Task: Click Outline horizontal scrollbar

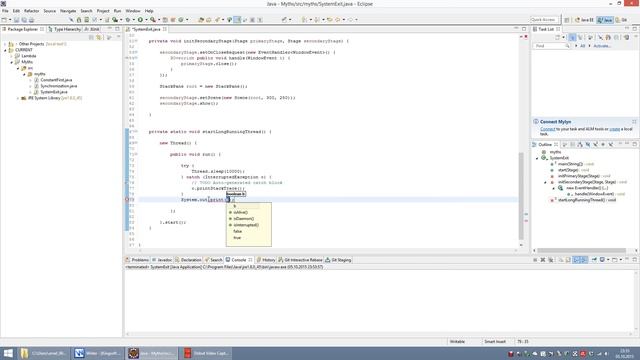Action: pyautogui.click(x=582, y=251)
